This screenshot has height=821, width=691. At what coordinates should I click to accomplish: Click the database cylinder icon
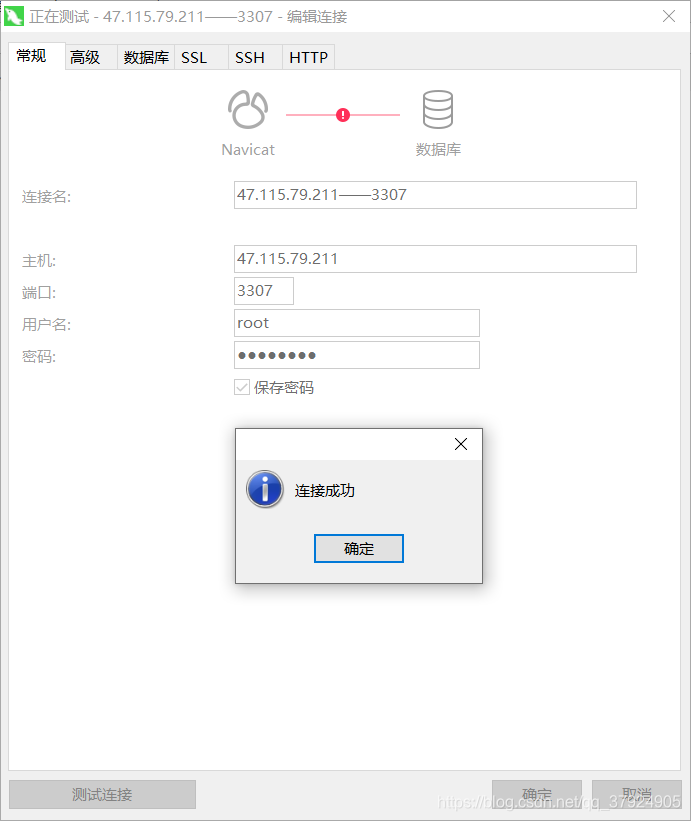click(x=438, y=109)
